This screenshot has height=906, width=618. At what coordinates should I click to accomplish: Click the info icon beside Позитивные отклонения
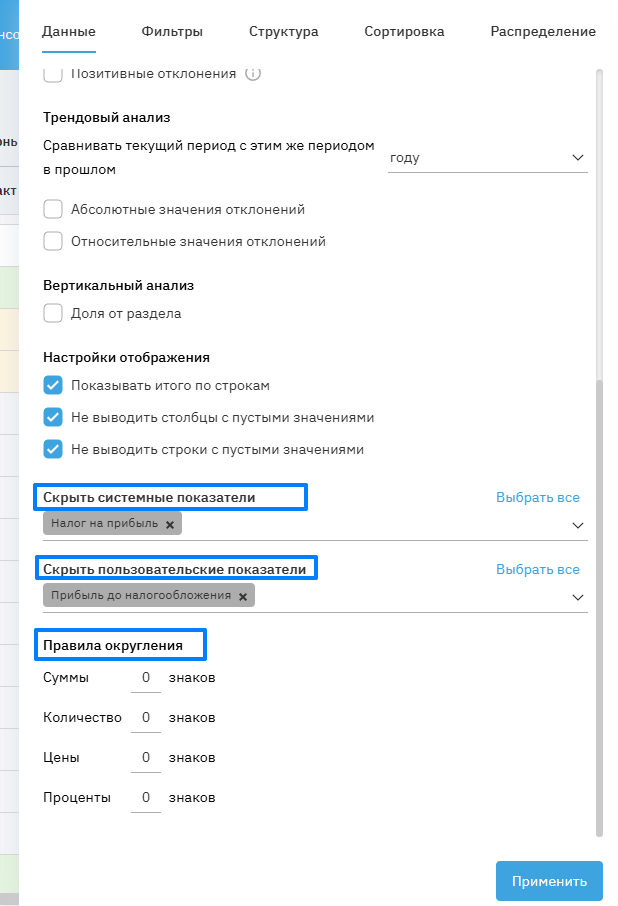coord(253,73)
